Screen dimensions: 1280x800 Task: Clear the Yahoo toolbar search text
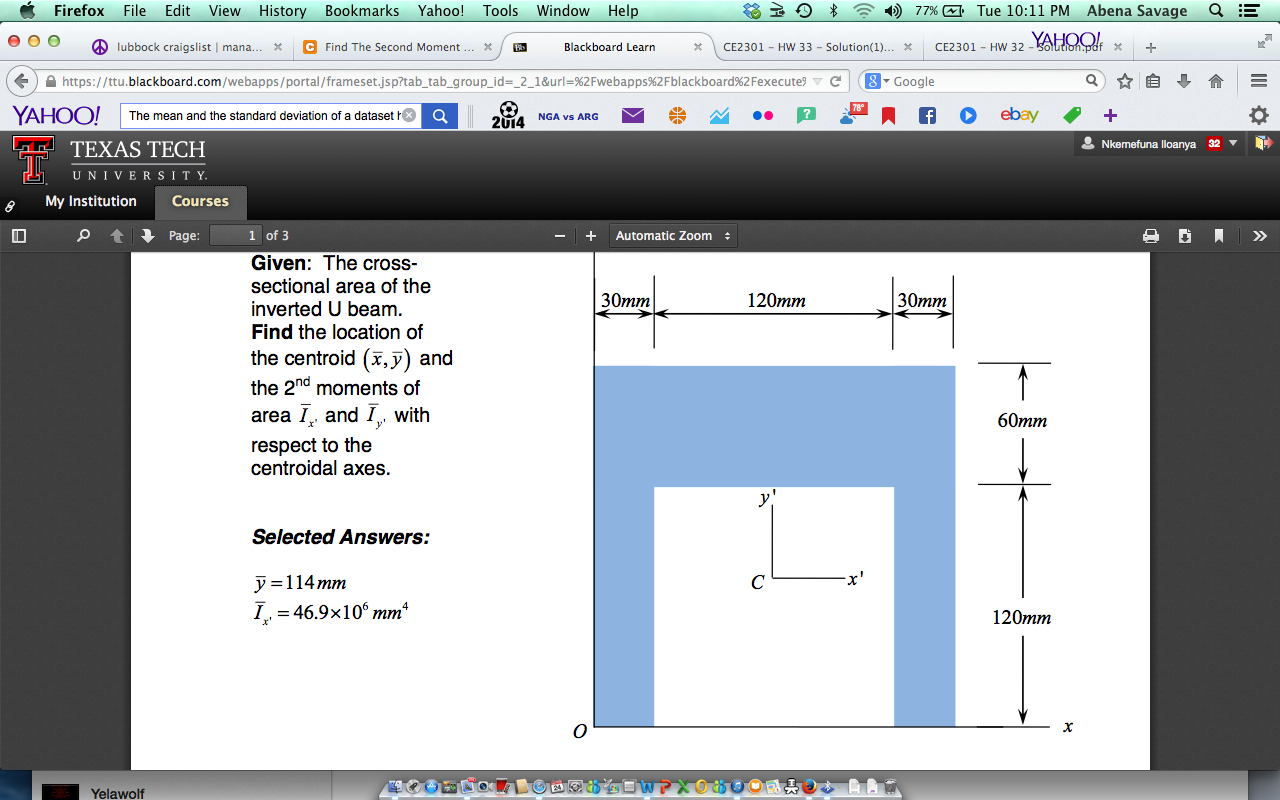pos(408,116)
